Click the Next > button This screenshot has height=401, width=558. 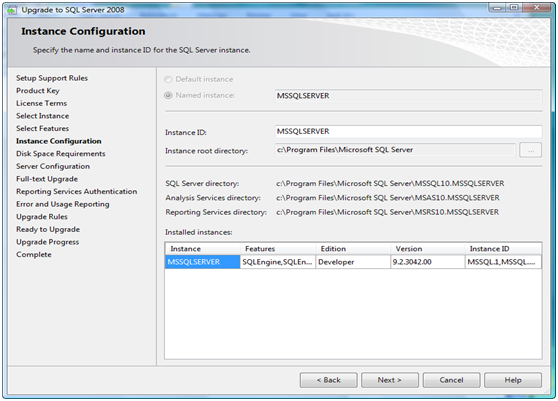click(390, 380)
